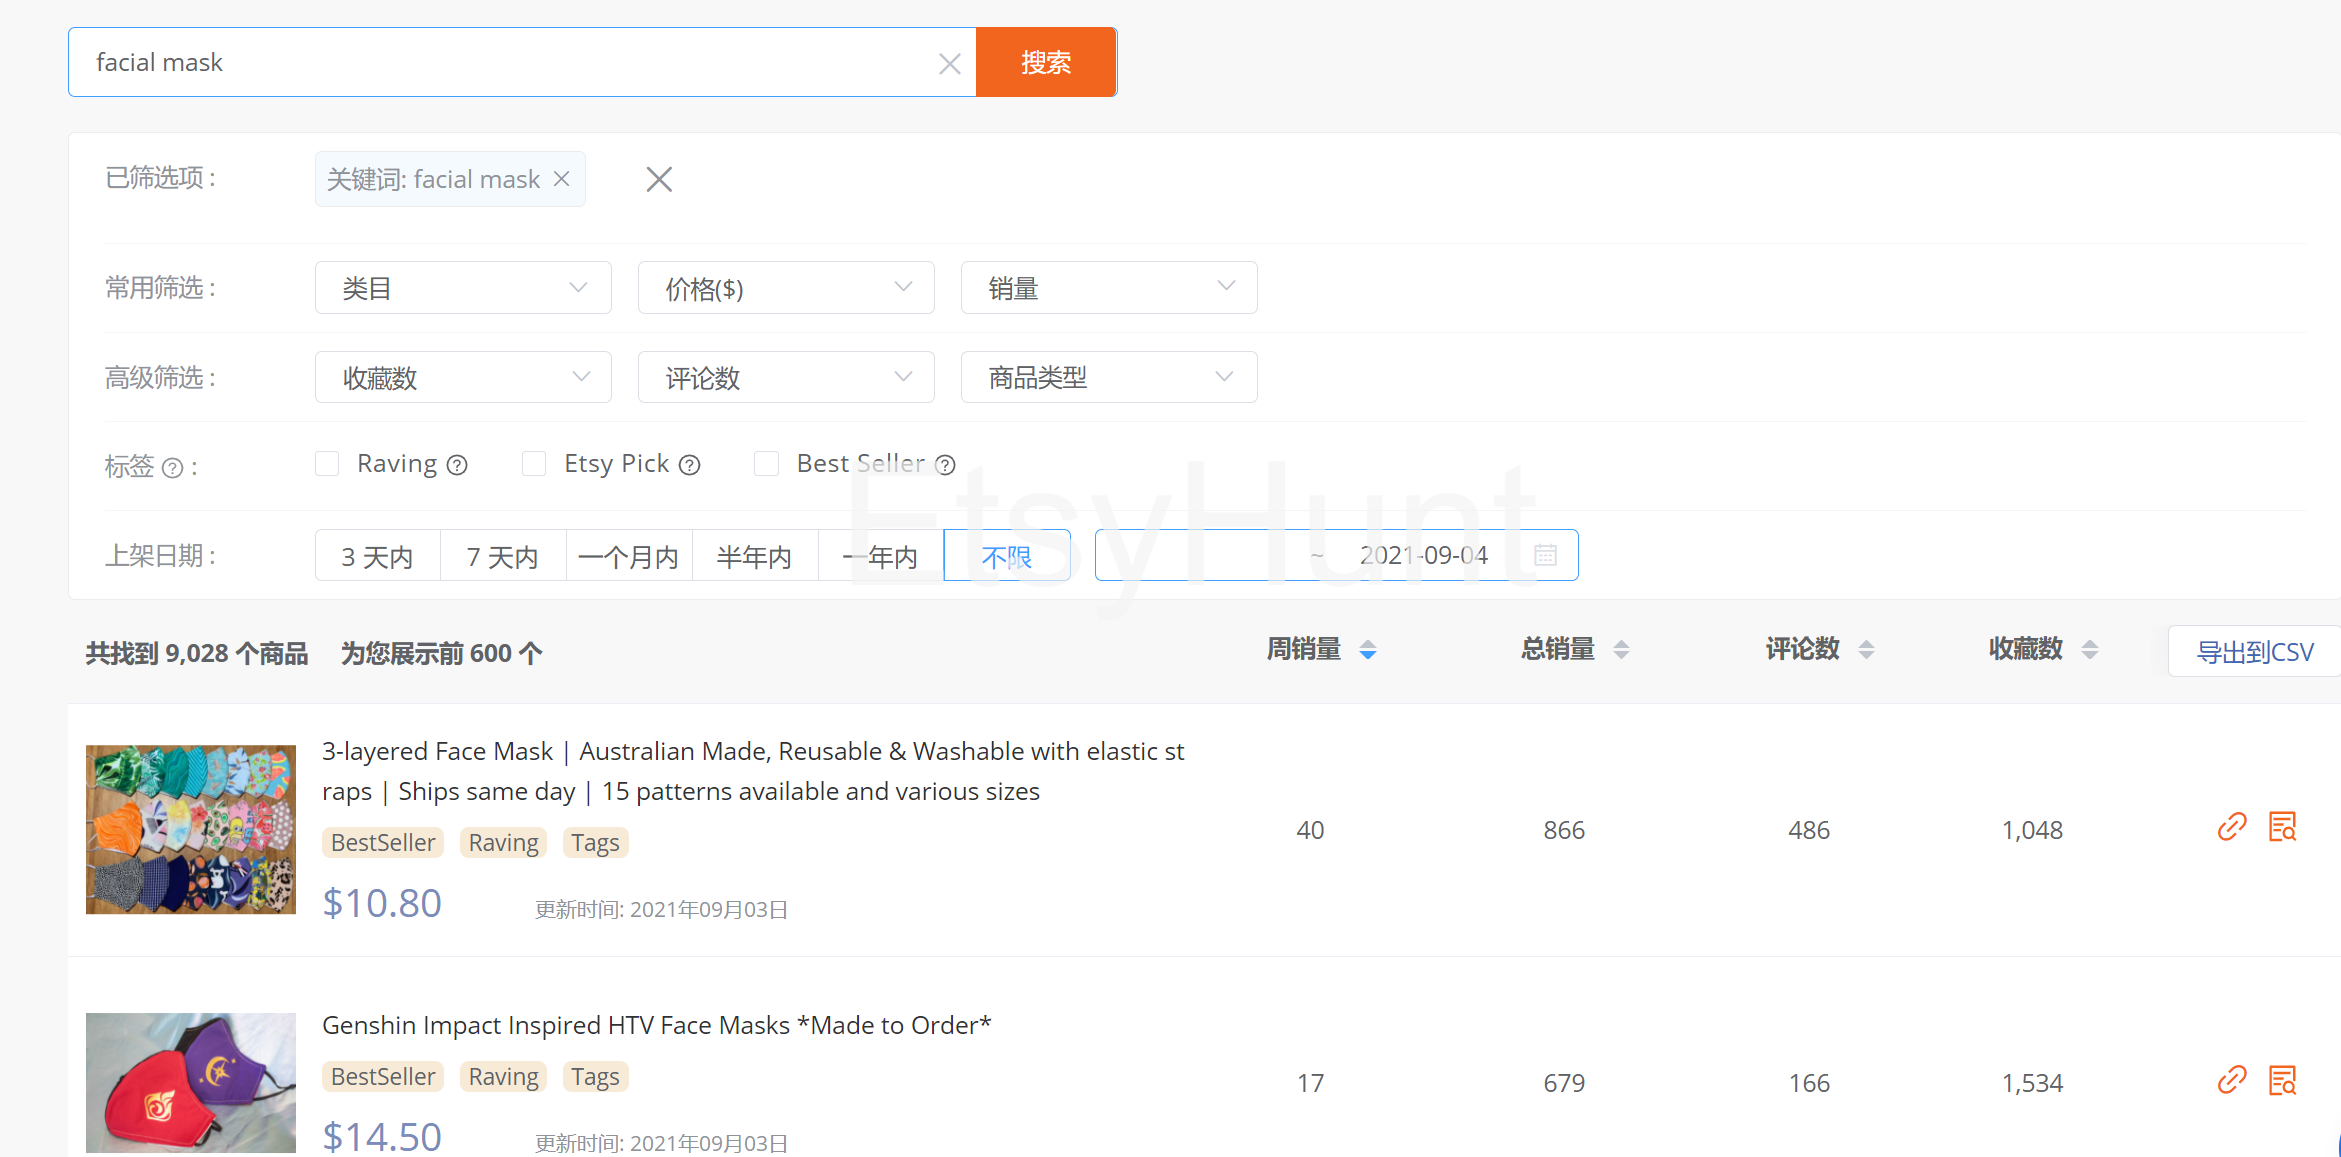Click the Raving badge on 3-layered Face Mask
Viewport: 2341px width, 1157px height.
[x=503, y=843]
